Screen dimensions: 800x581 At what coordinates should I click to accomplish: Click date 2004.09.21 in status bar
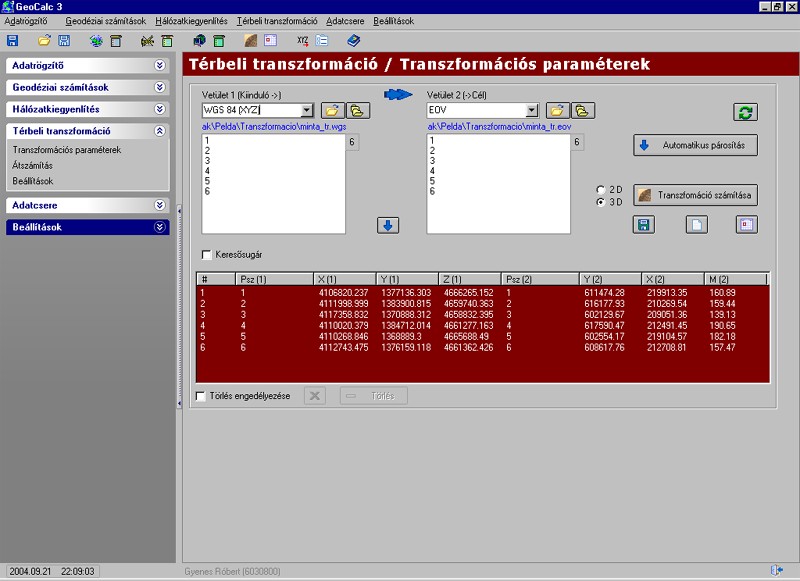coord(30,571)
